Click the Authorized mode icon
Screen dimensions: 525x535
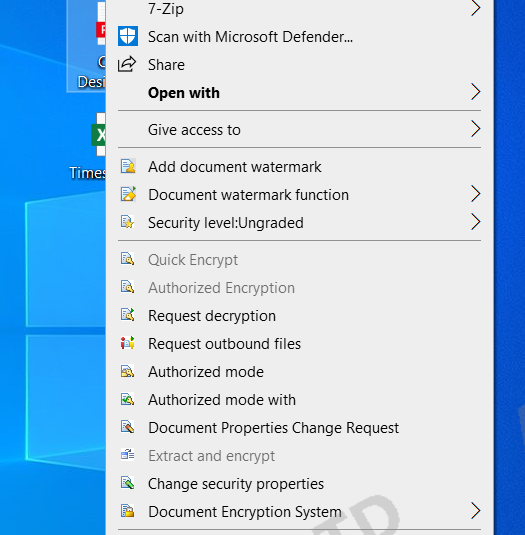(128, 371)
